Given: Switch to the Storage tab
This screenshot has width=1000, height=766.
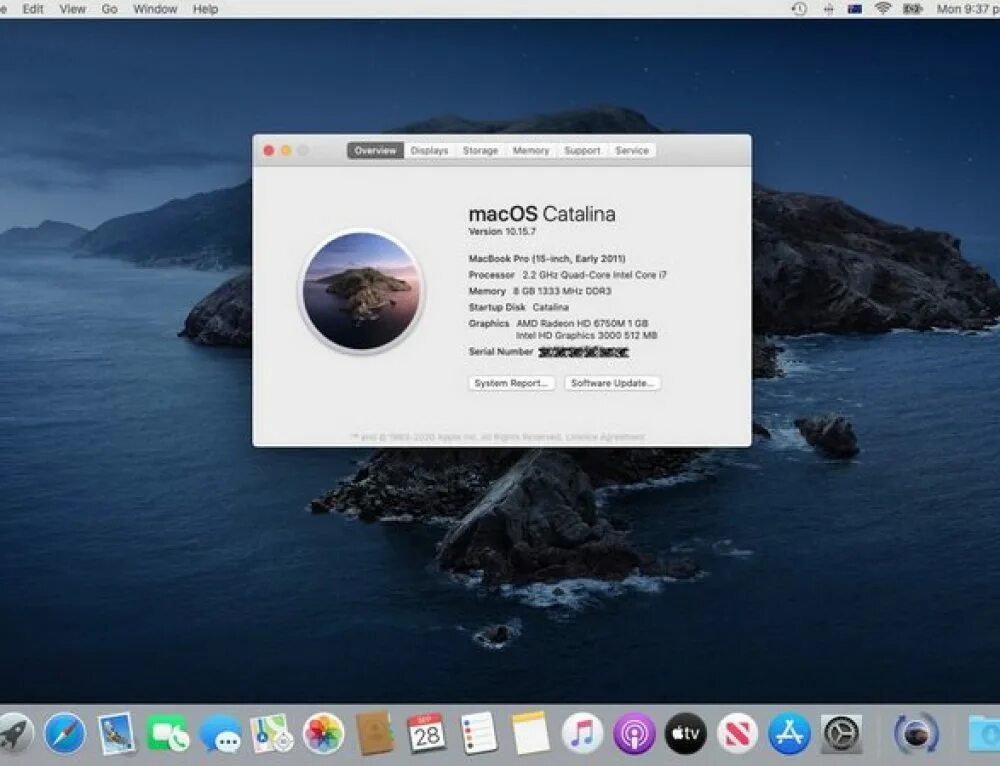Looking at the screenshot, I should coord(480,151).
